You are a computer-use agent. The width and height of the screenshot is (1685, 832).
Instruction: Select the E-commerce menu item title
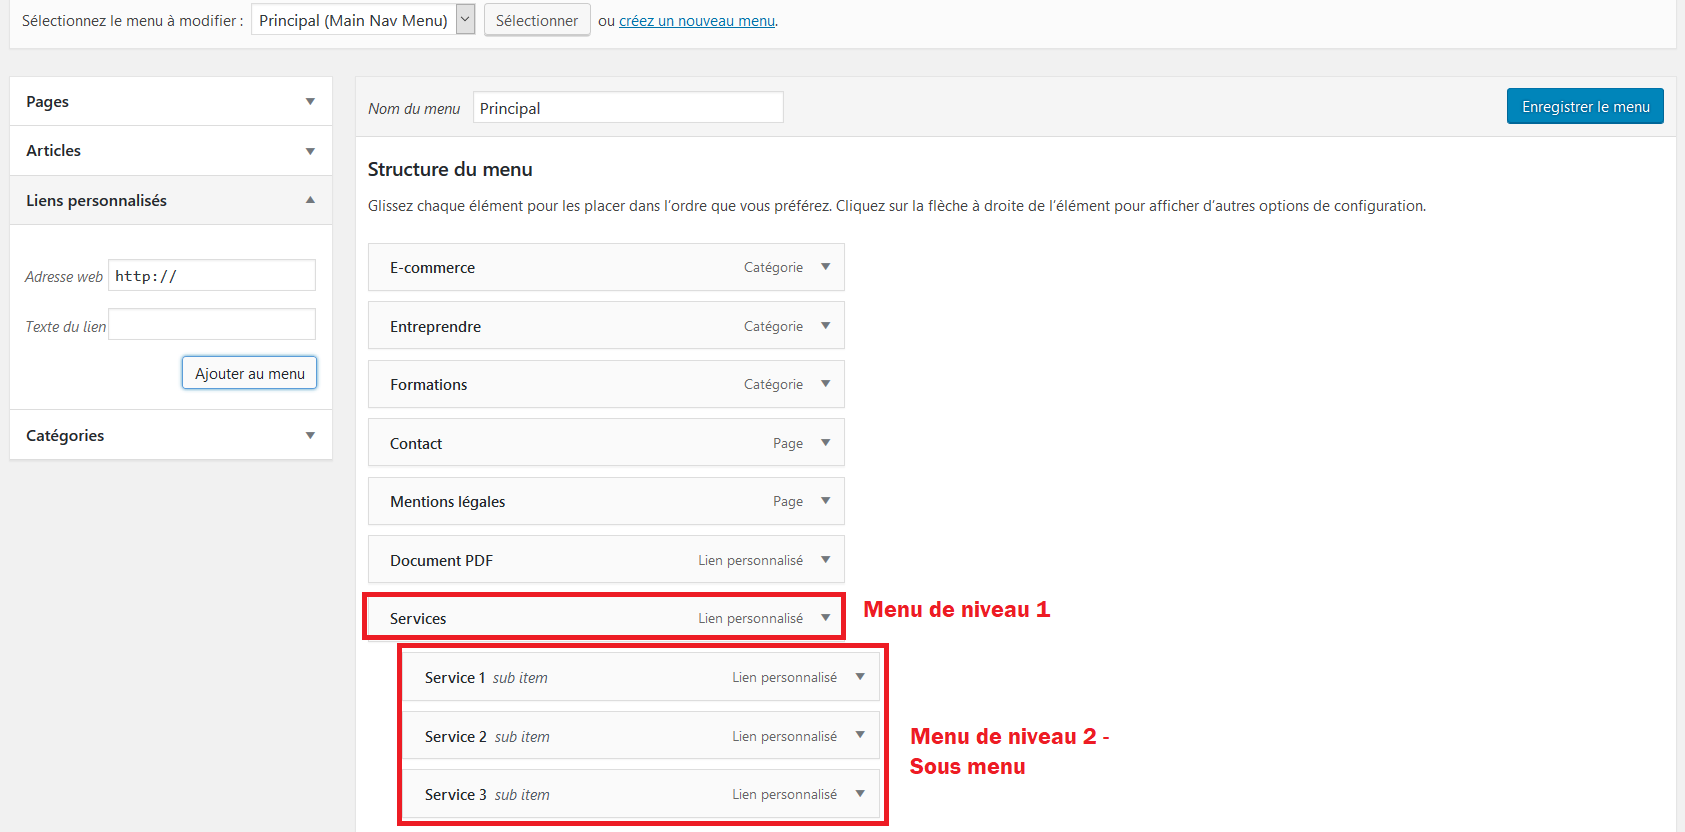(x=432, y=268)
